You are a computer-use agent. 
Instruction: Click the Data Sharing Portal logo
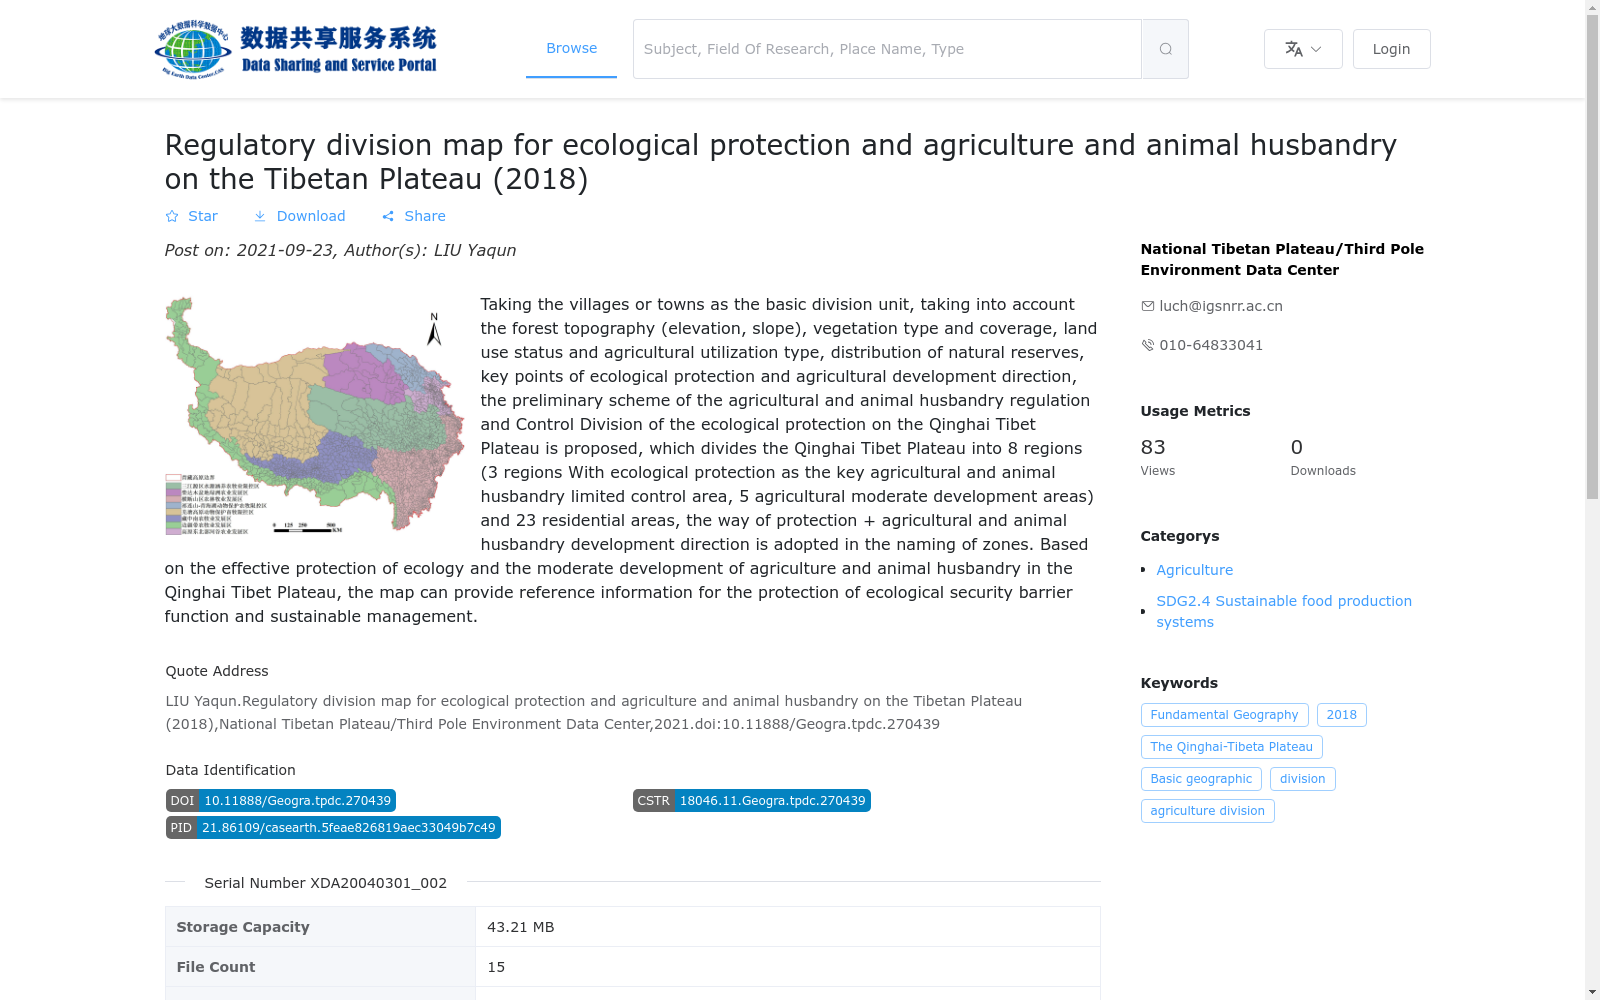(296, 49)
